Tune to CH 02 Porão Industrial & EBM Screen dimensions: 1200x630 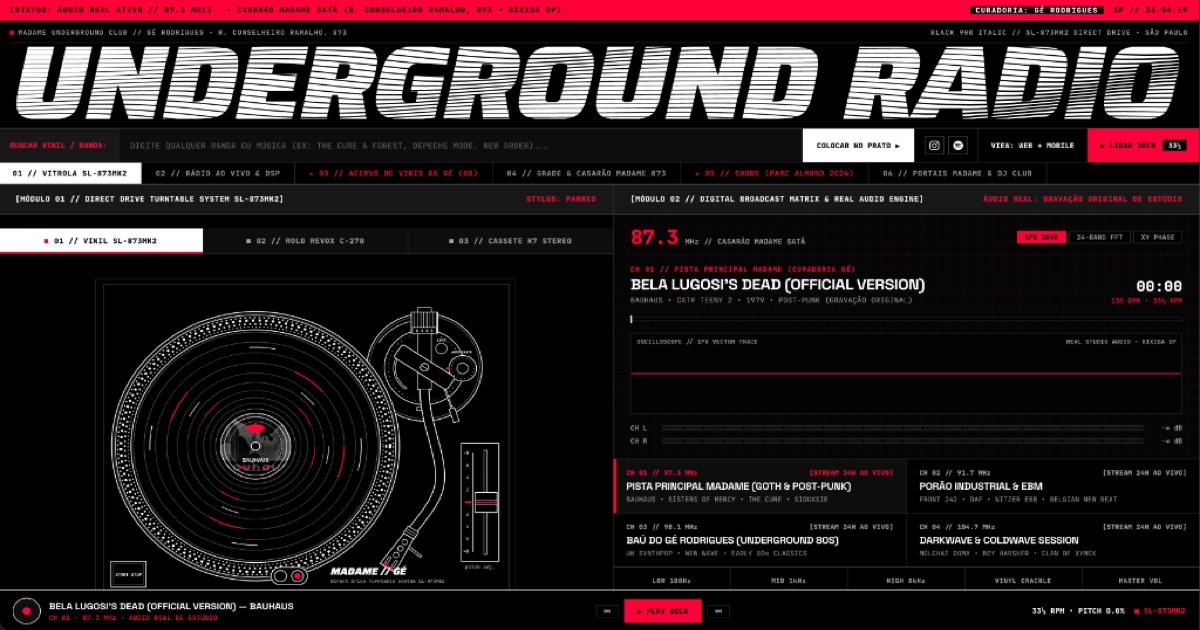(x=1053, y=486)
